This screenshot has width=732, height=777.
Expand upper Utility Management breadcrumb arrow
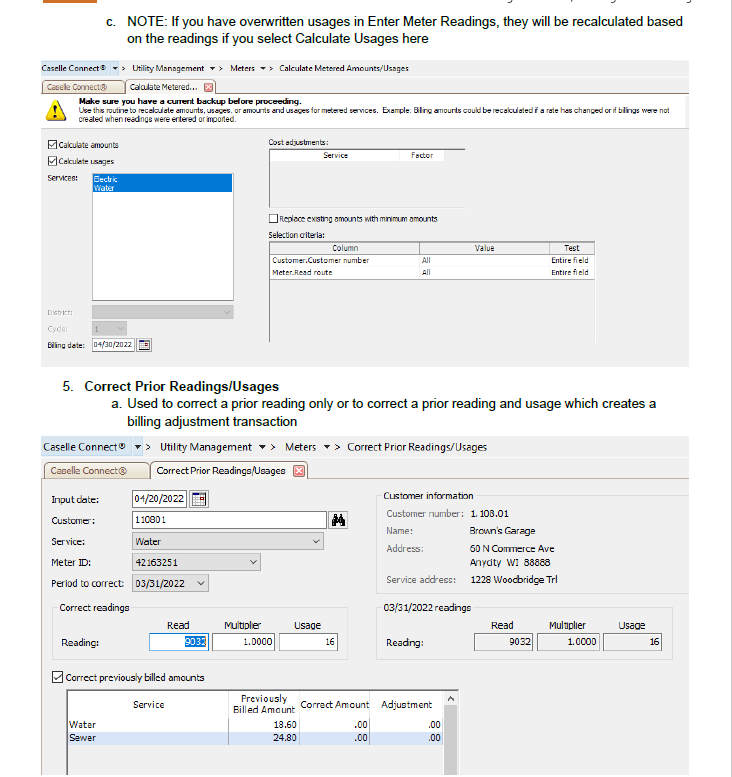point(212,68)
